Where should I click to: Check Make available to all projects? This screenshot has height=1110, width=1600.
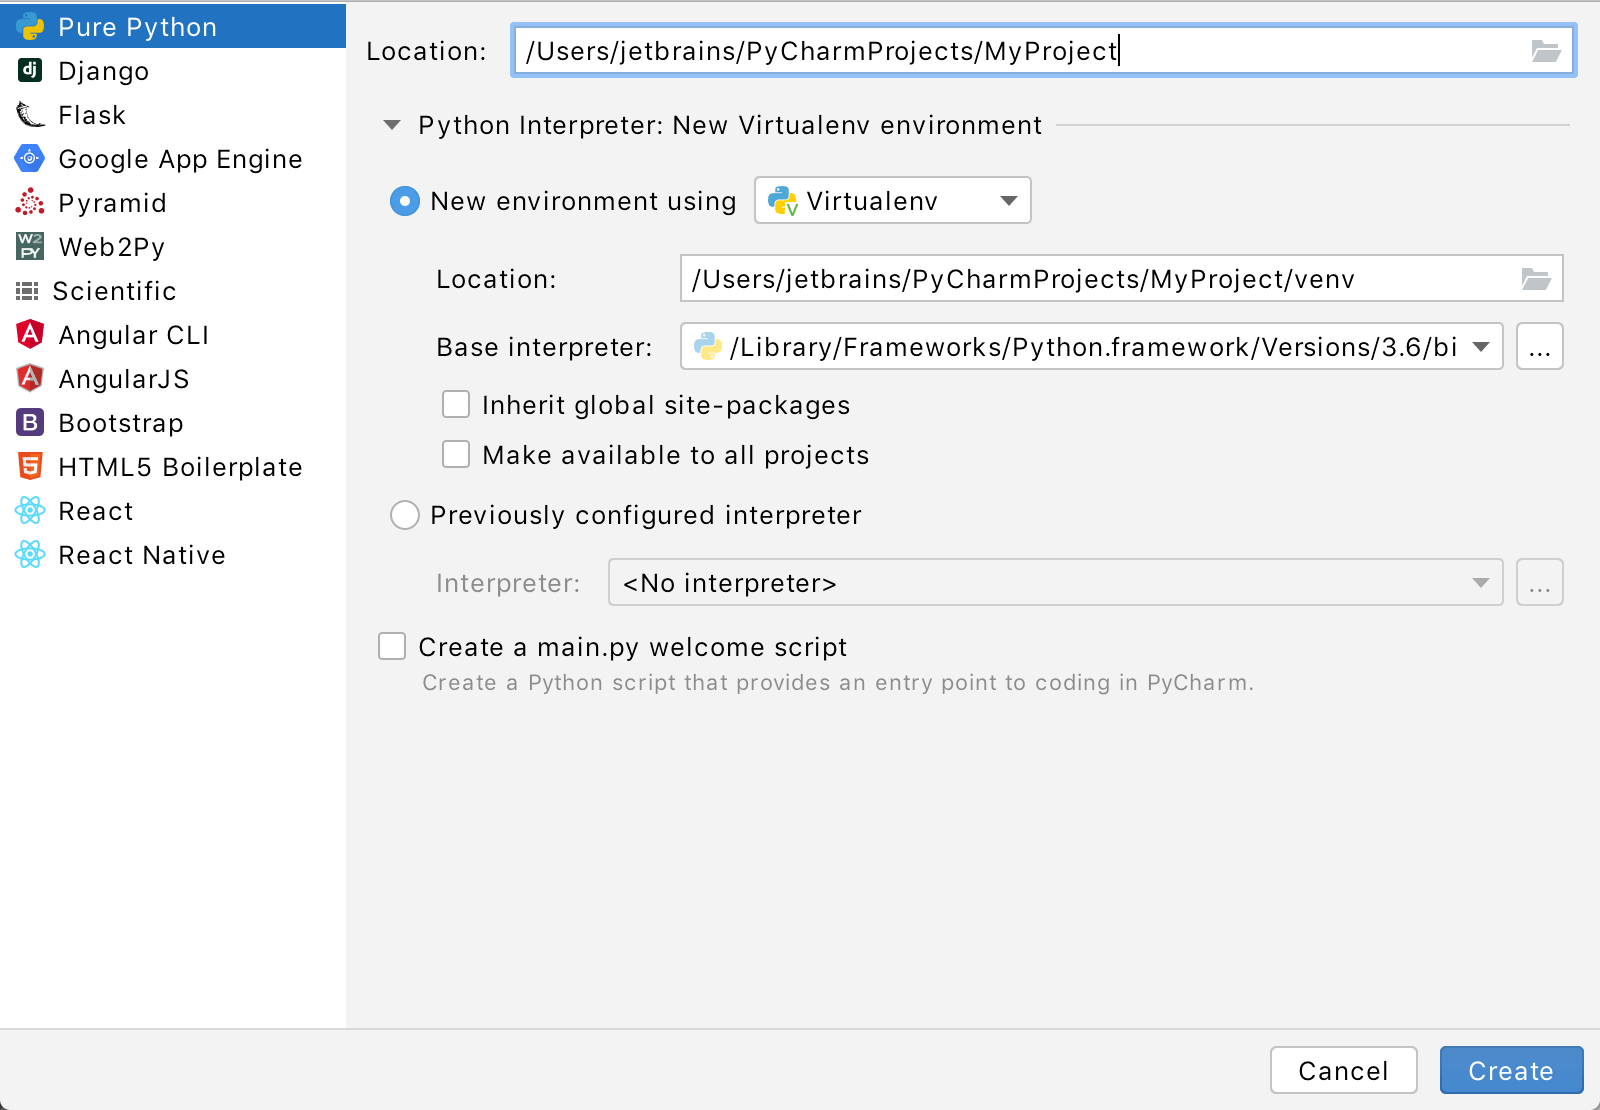[x=455, y=454]
